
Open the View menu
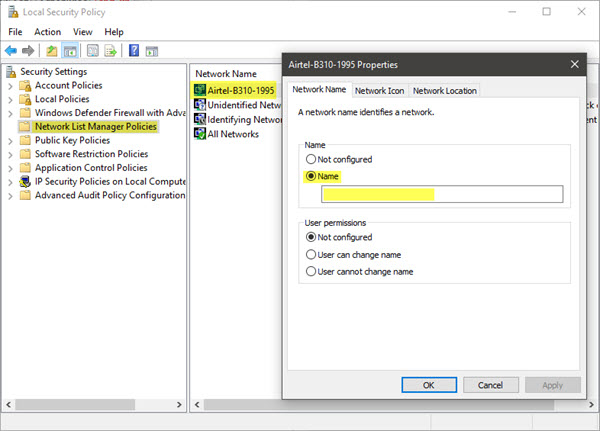[x=83, y=32]
